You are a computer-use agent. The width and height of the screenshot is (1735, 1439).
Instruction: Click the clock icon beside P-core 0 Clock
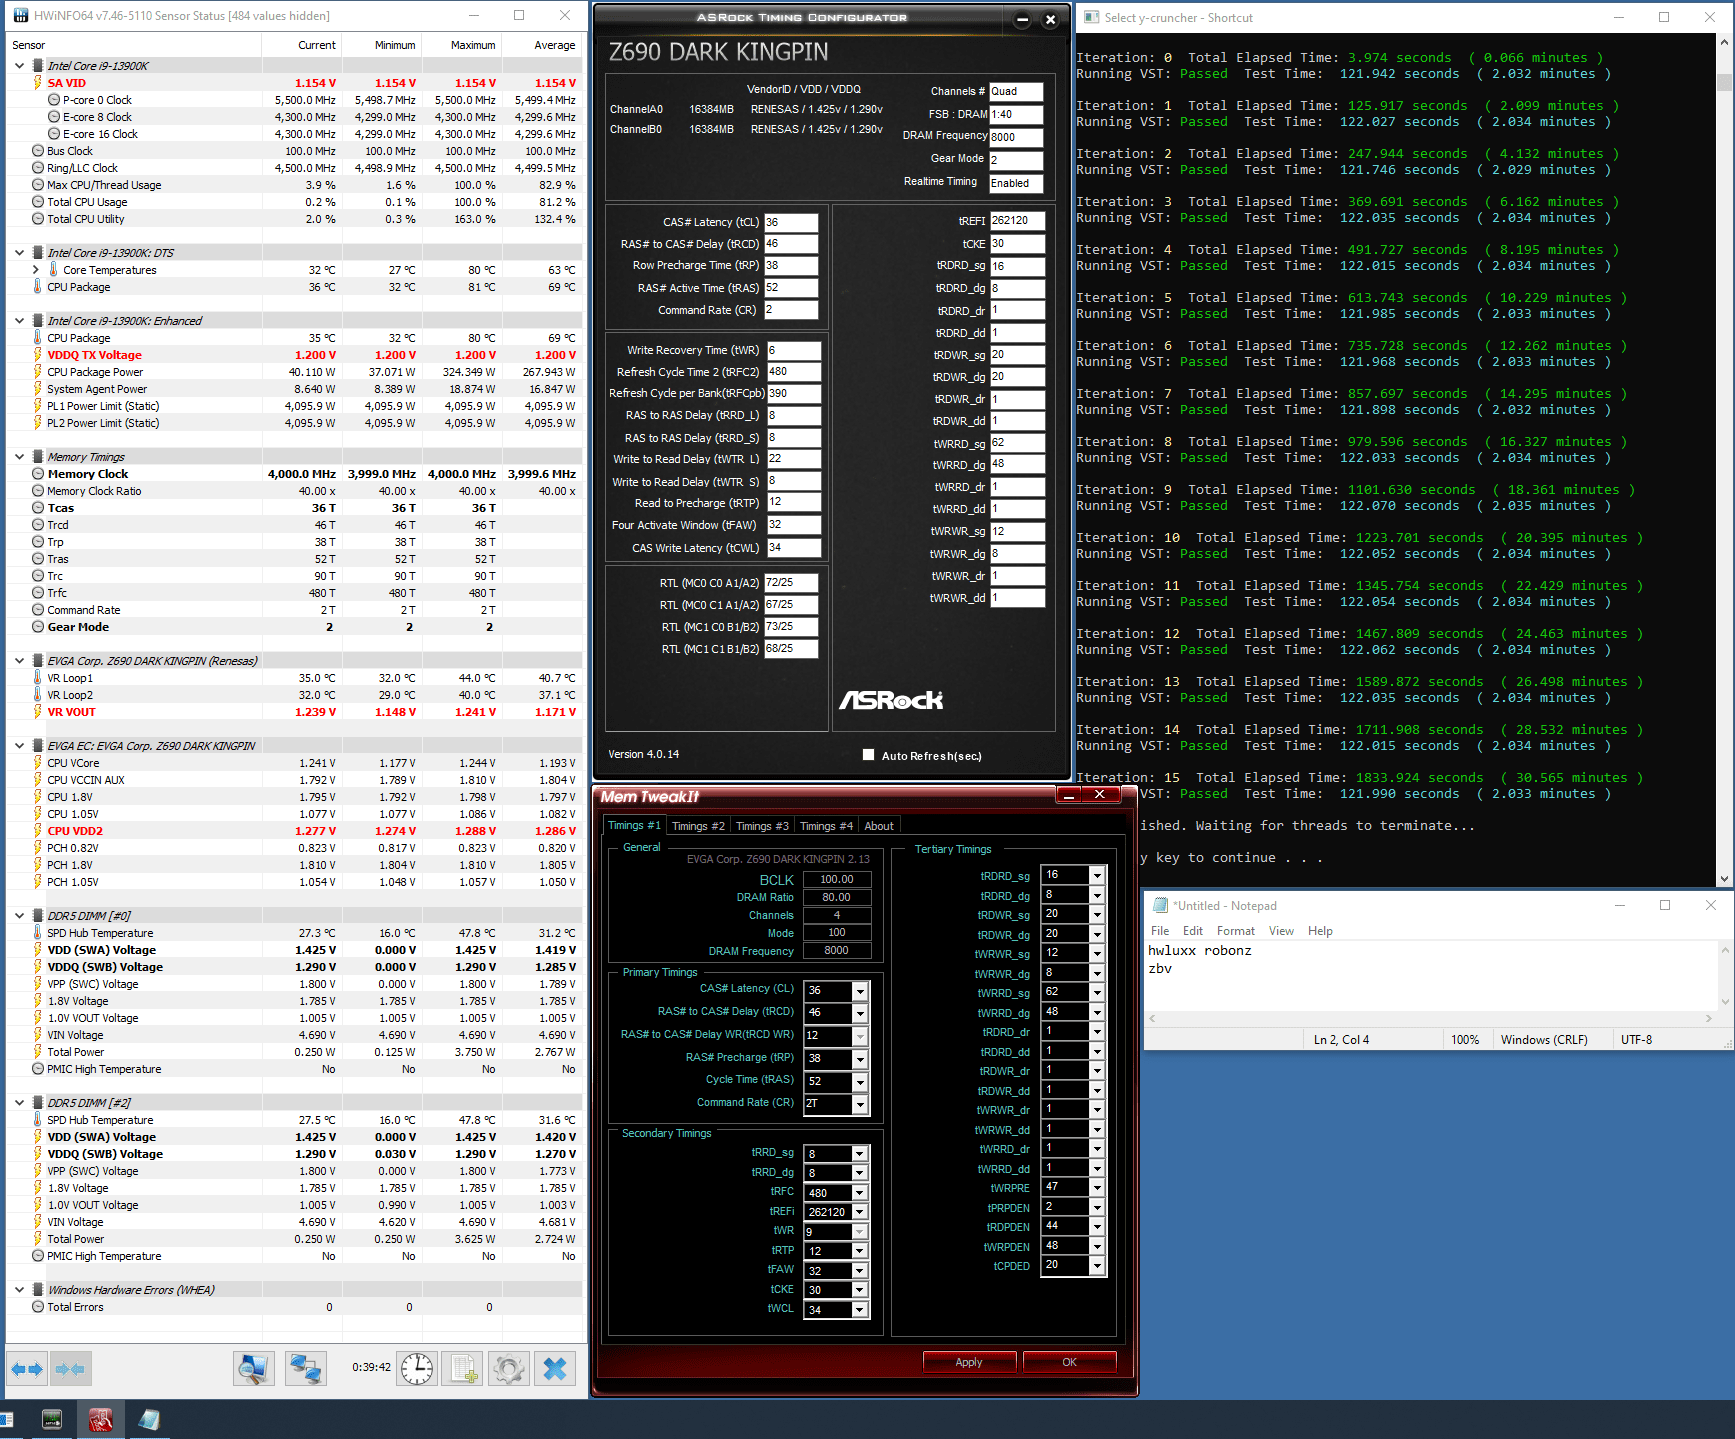pos(54,100)
